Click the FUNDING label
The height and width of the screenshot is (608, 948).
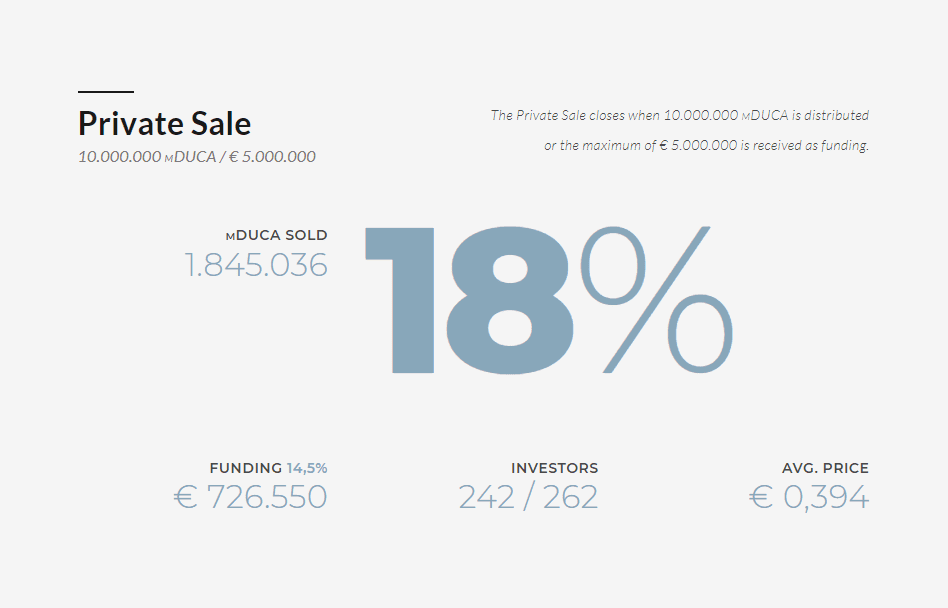(x=245, y=468)
